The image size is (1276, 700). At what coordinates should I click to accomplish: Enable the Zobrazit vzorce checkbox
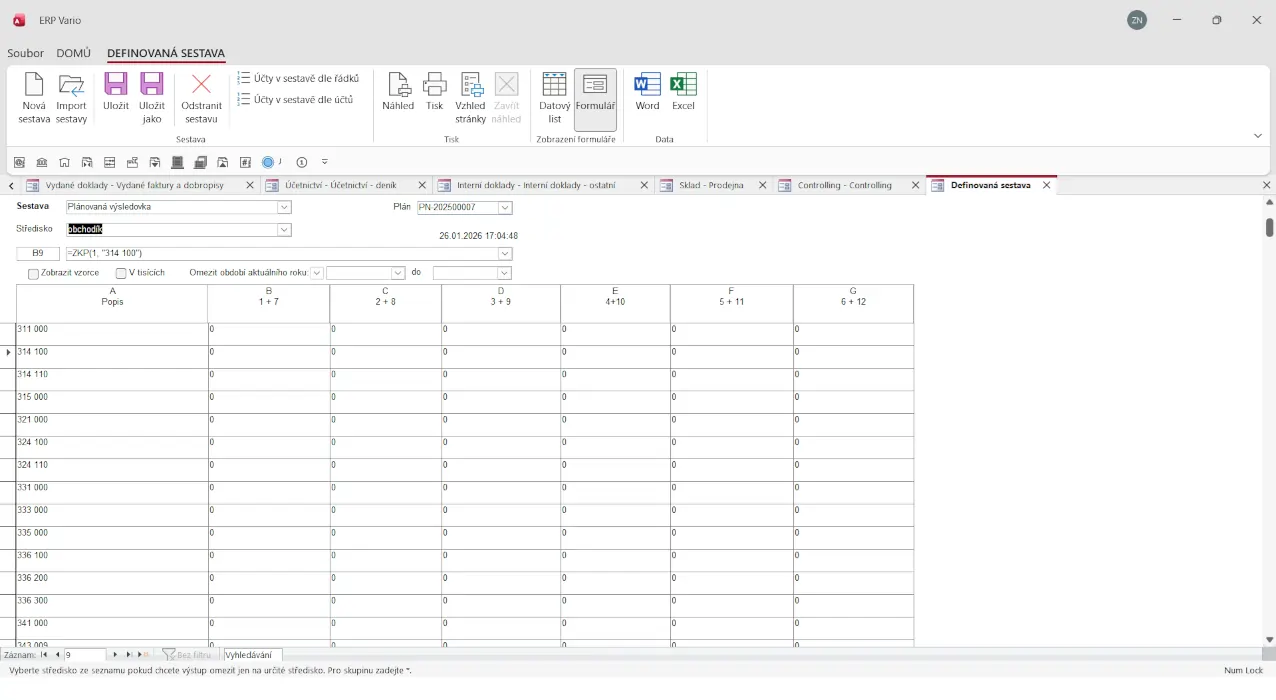pyautogui.click(x=34, y=274)
